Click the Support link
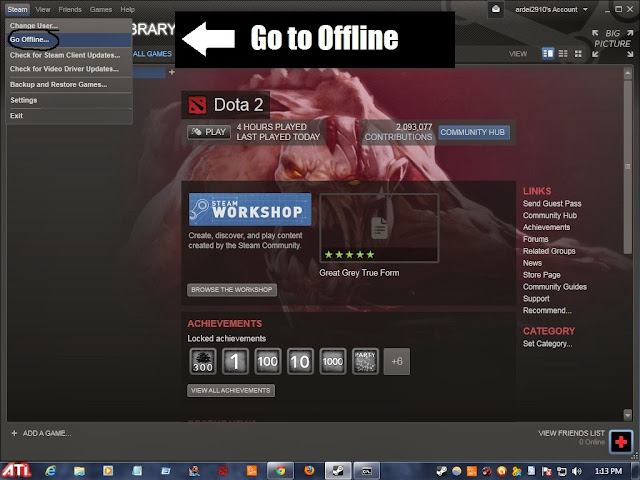 [x=536, y=298]
